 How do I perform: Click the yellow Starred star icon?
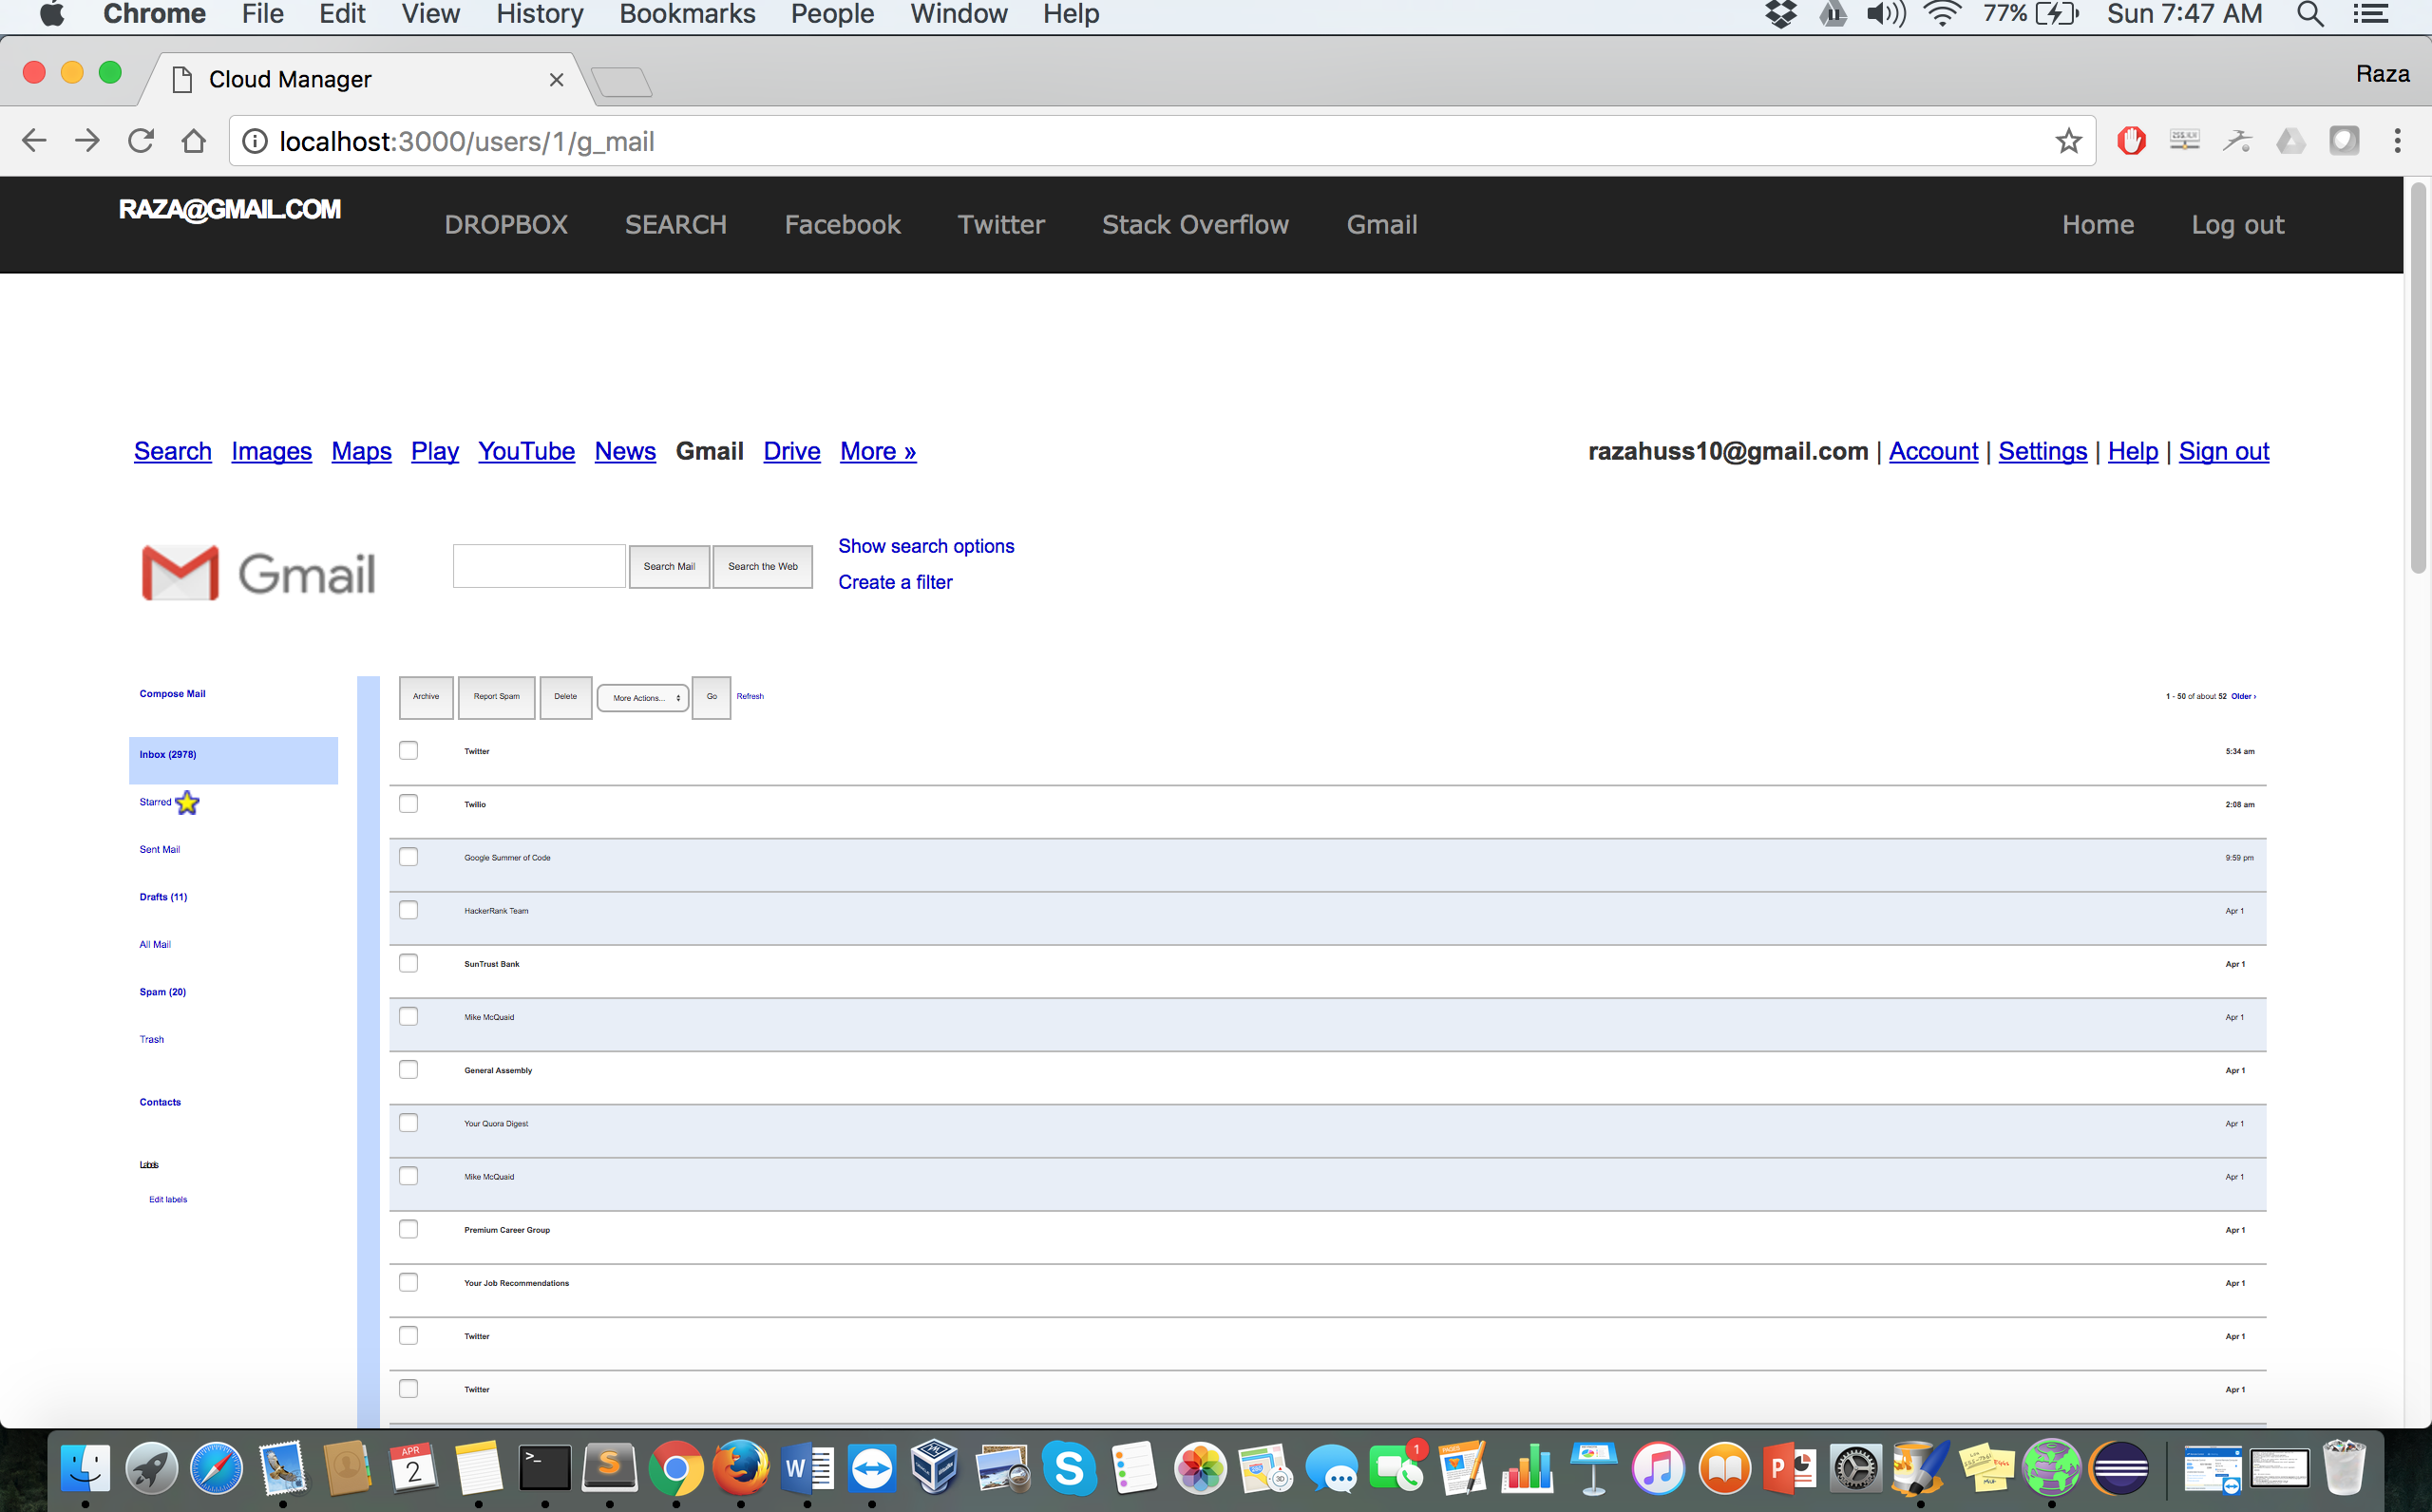(x=187, y=803)
